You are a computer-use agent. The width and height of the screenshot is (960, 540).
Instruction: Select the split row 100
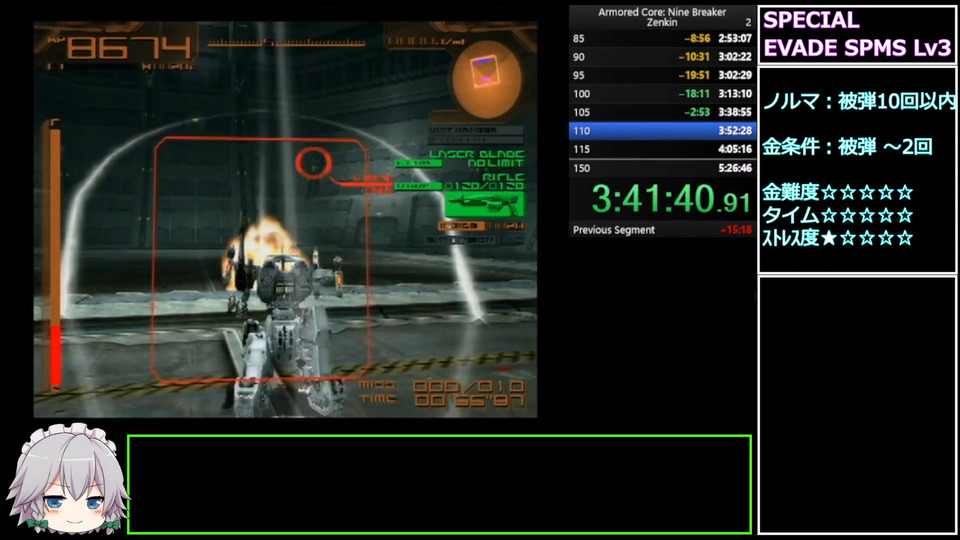662,94
